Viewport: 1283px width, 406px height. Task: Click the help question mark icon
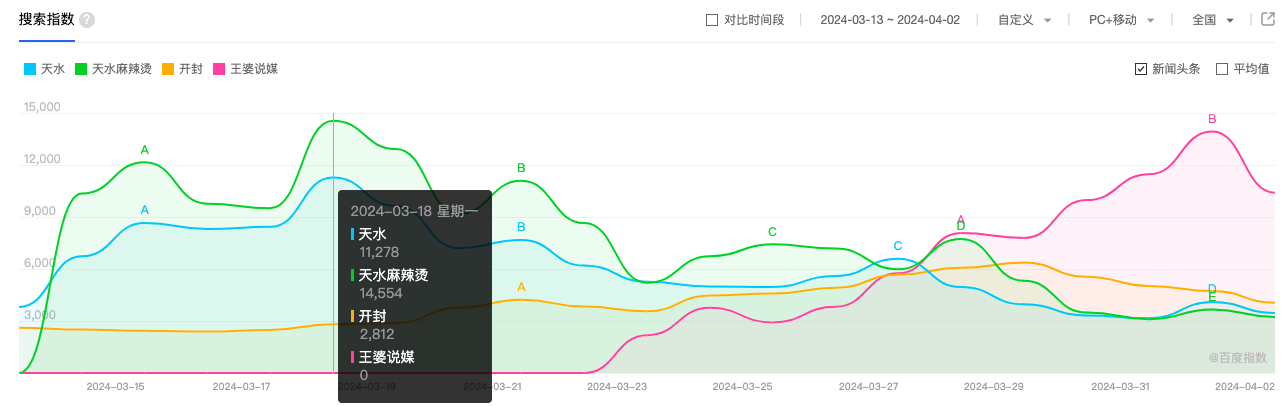(x=87, y=20)
